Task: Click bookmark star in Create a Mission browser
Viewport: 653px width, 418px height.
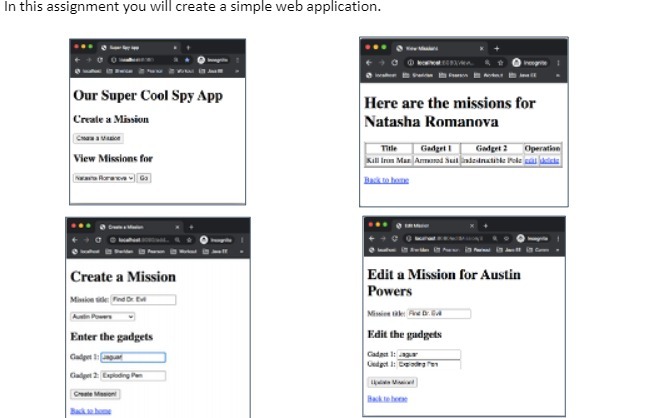Action: [189, 240]
